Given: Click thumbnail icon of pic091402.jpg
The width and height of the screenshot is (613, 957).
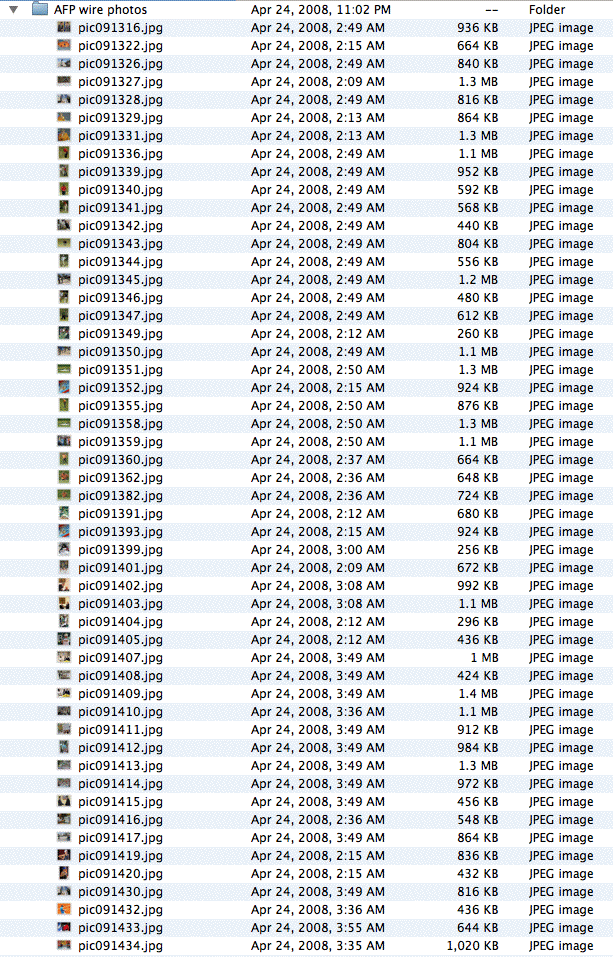Looking at the screenshot, I should point(64,586).
